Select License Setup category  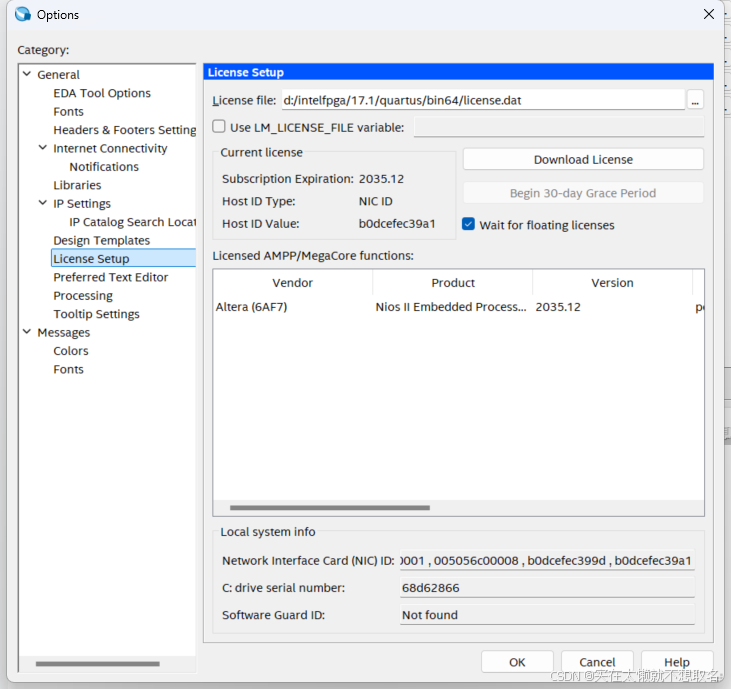(x=123, y=258)
